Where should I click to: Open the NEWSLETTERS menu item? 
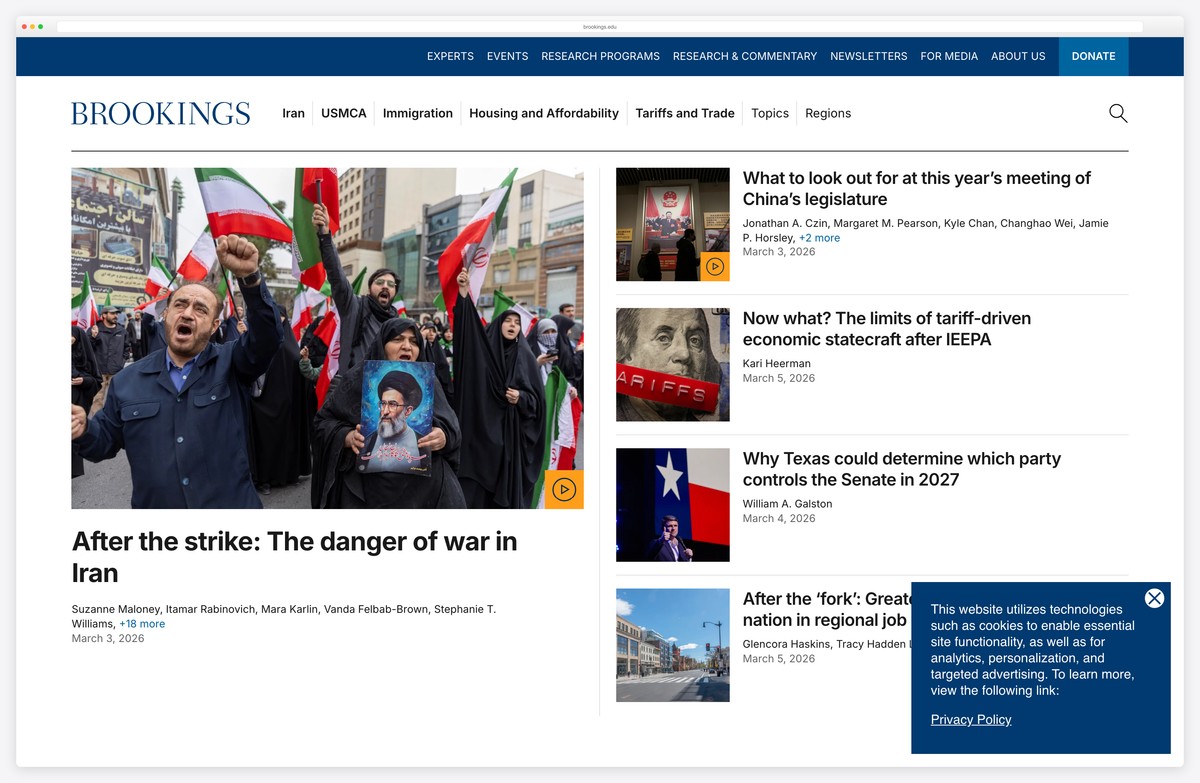(x=868, y=56)
